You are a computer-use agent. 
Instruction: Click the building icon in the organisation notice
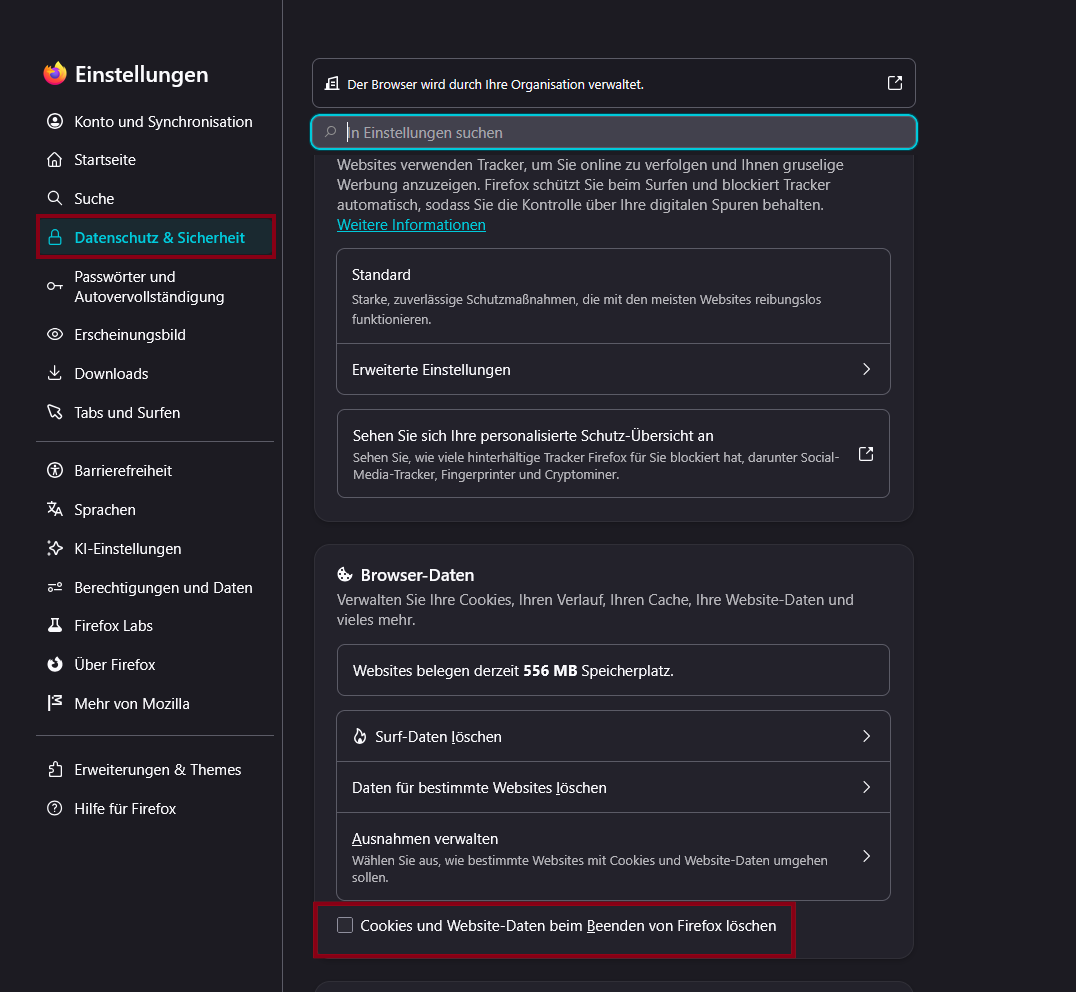click(x=332, y=84)
